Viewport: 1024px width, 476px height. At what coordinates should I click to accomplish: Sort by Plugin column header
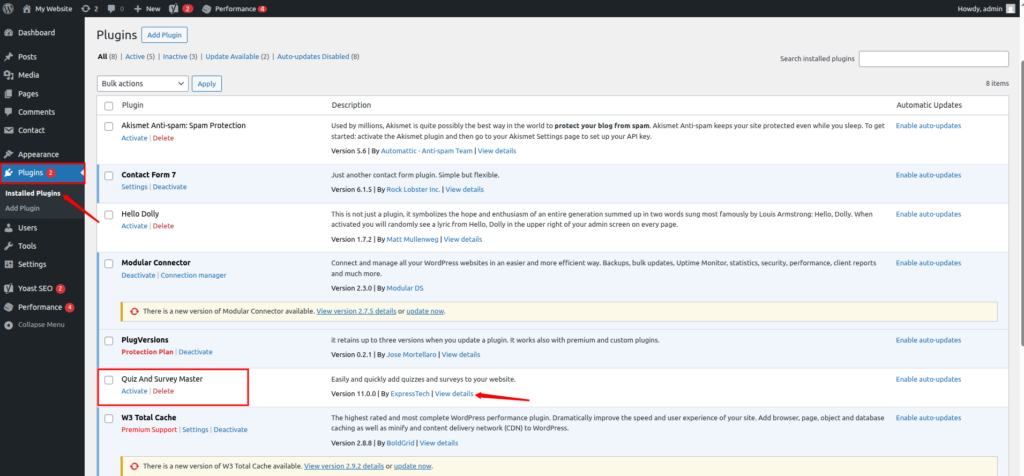(133, 105)
